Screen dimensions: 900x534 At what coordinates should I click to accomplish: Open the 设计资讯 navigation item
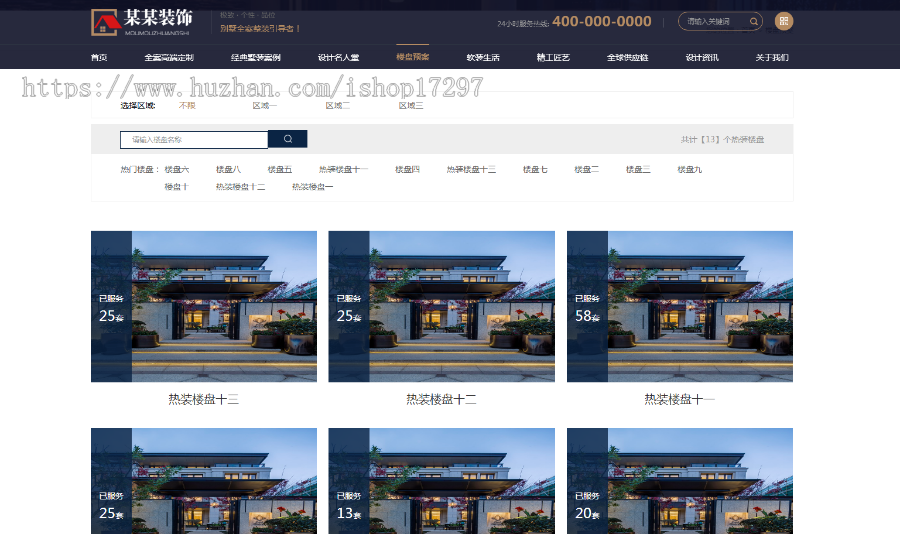[x=702, y=57]
